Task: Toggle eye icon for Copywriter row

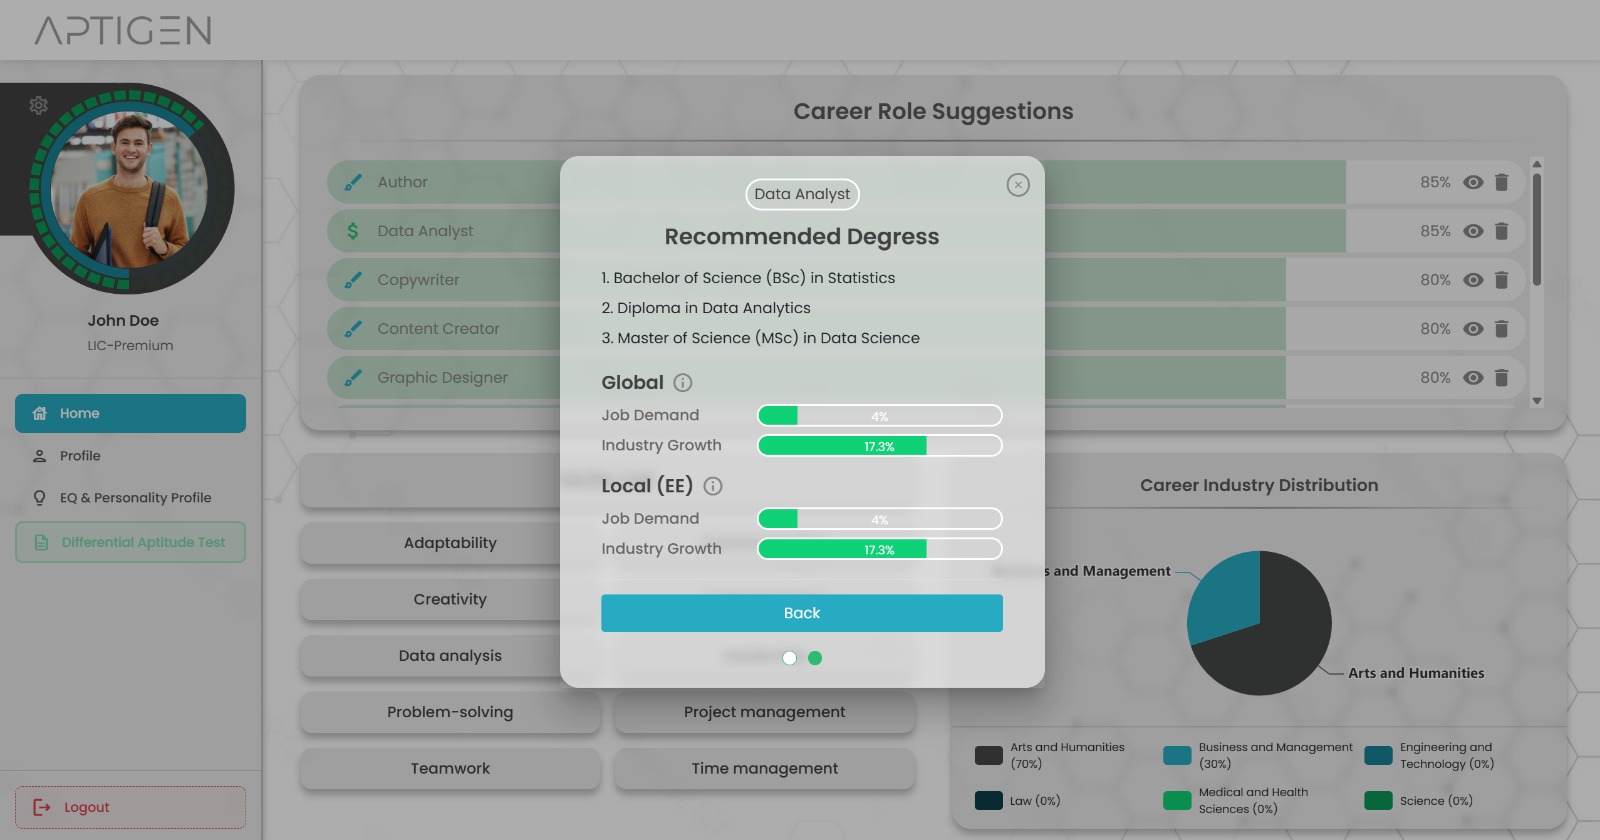Action: [x=1473, y=280]
